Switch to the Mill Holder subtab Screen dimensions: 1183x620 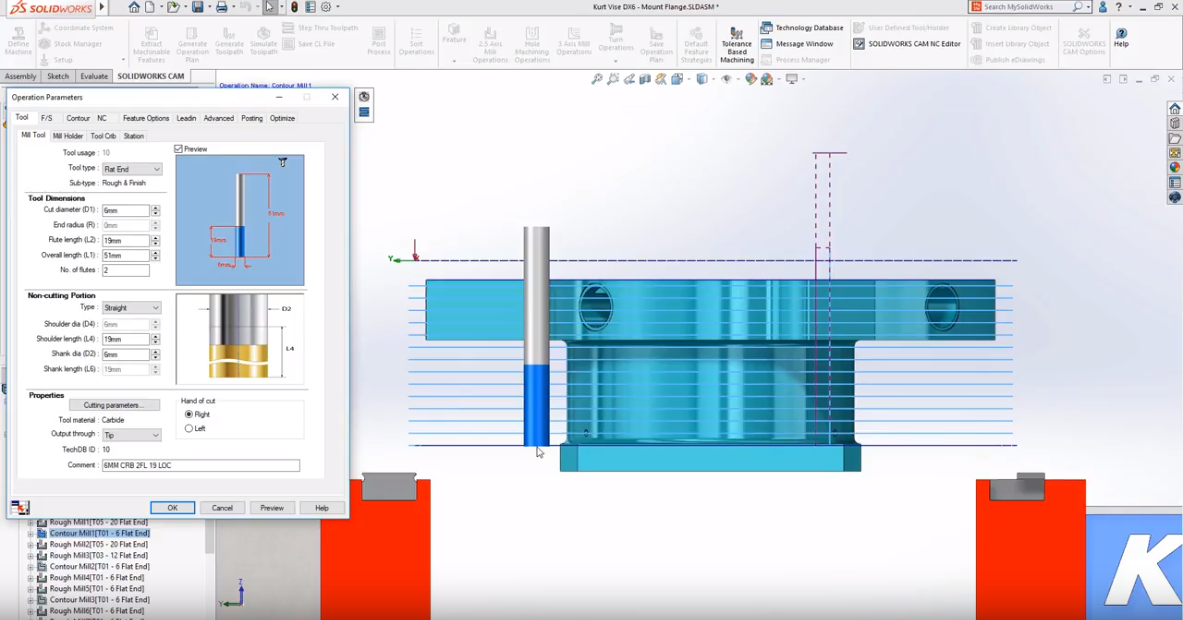click(x=68, y=137)
